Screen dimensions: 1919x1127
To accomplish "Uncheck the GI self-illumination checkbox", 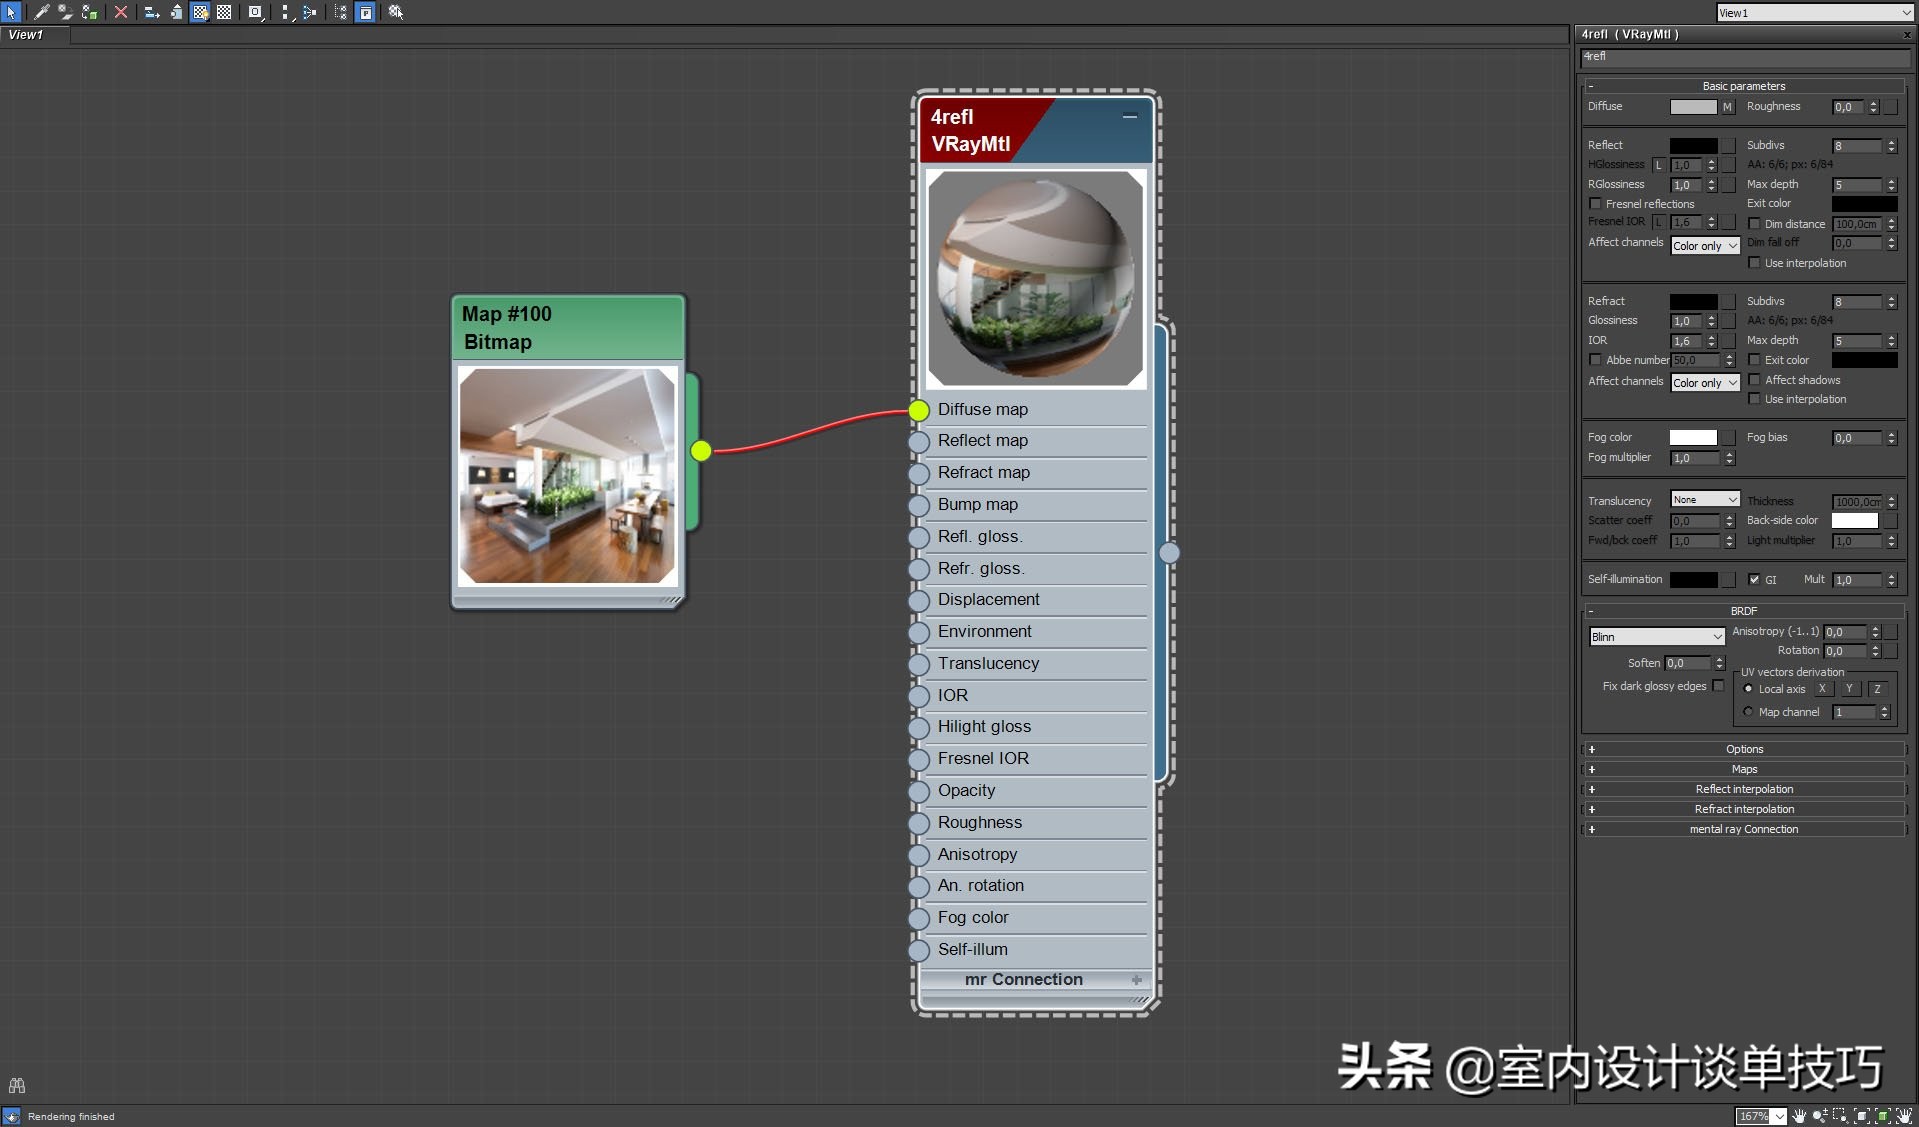I will [x=1754, y=580].
